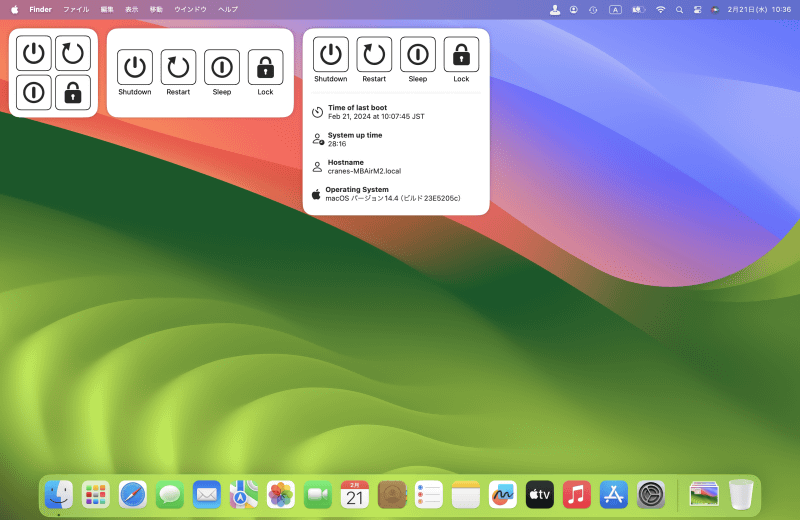The image size is (800, 520).
Task: Click Restart button in medium widget
Action: click(x=178, y=67)
